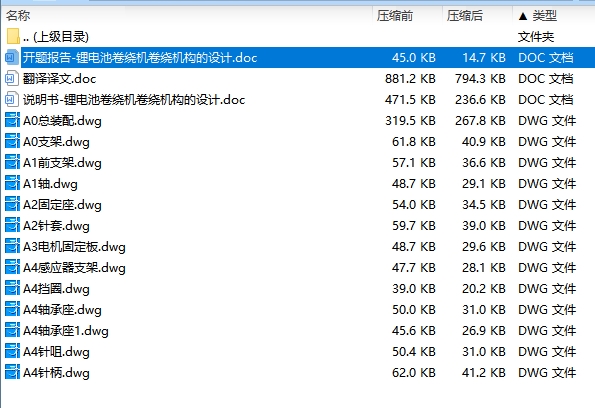Sort by the 压缩后 column header
595x408 pixels.
point(465,16)
